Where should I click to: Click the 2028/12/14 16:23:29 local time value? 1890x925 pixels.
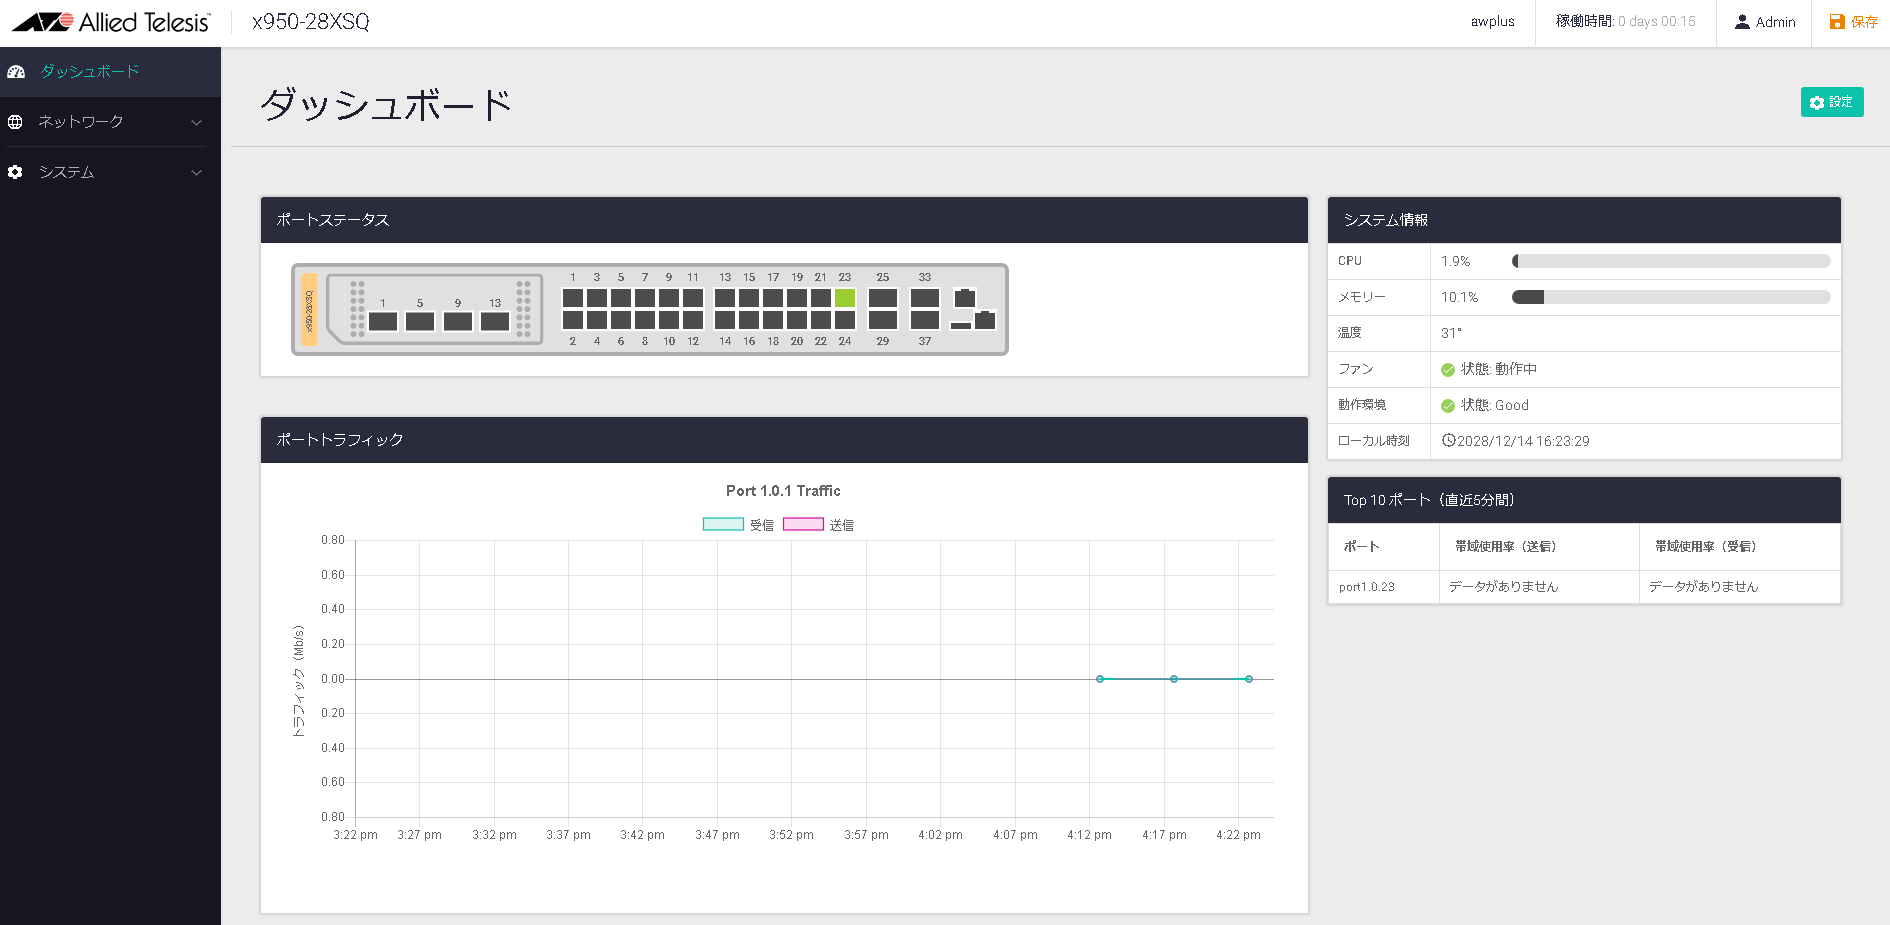1523,441
